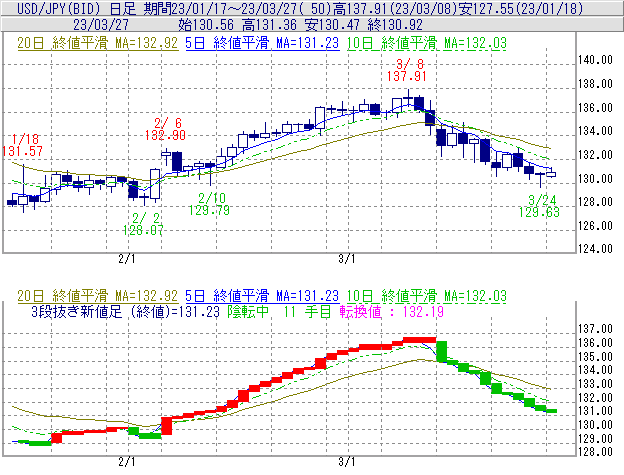
Task: Click the 124.00 label on the price axis
Action: point(595,249)
